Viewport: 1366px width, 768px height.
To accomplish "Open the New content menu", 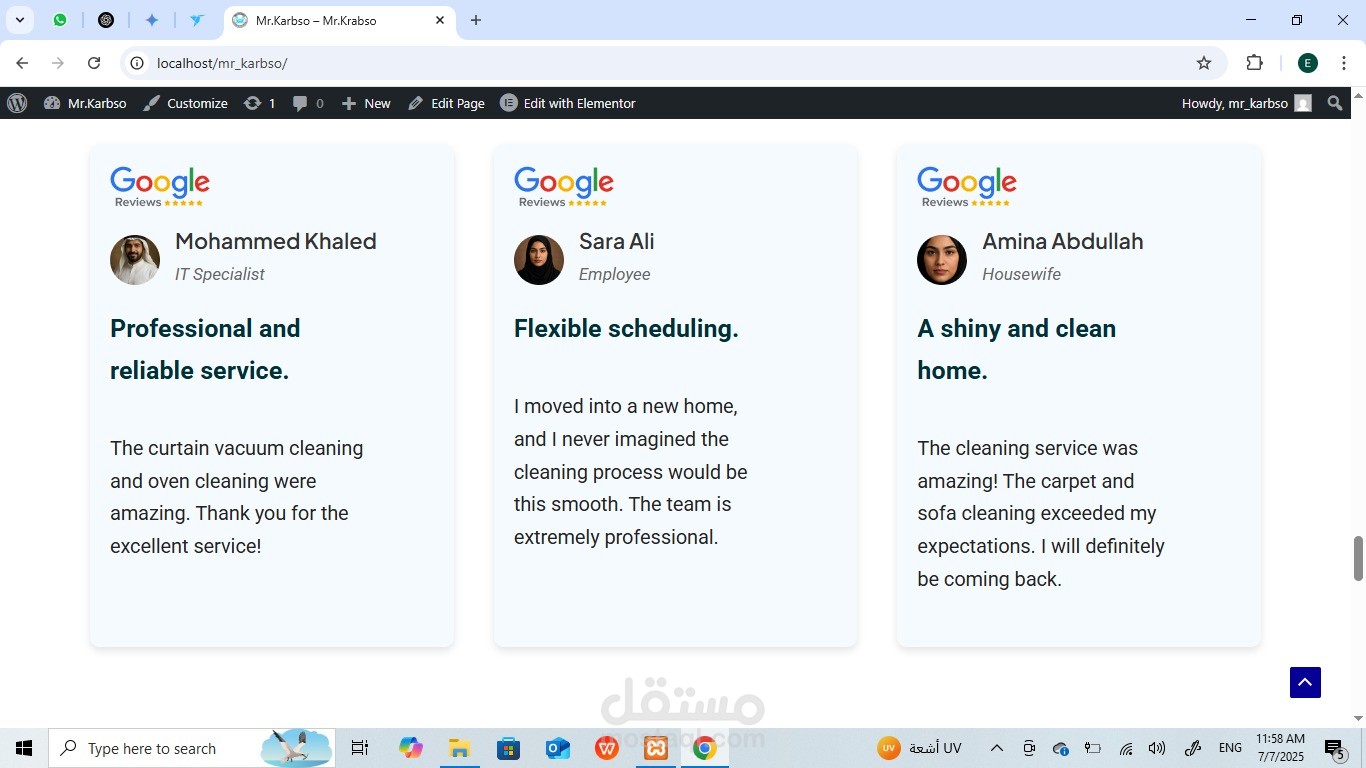I will 366,103.
